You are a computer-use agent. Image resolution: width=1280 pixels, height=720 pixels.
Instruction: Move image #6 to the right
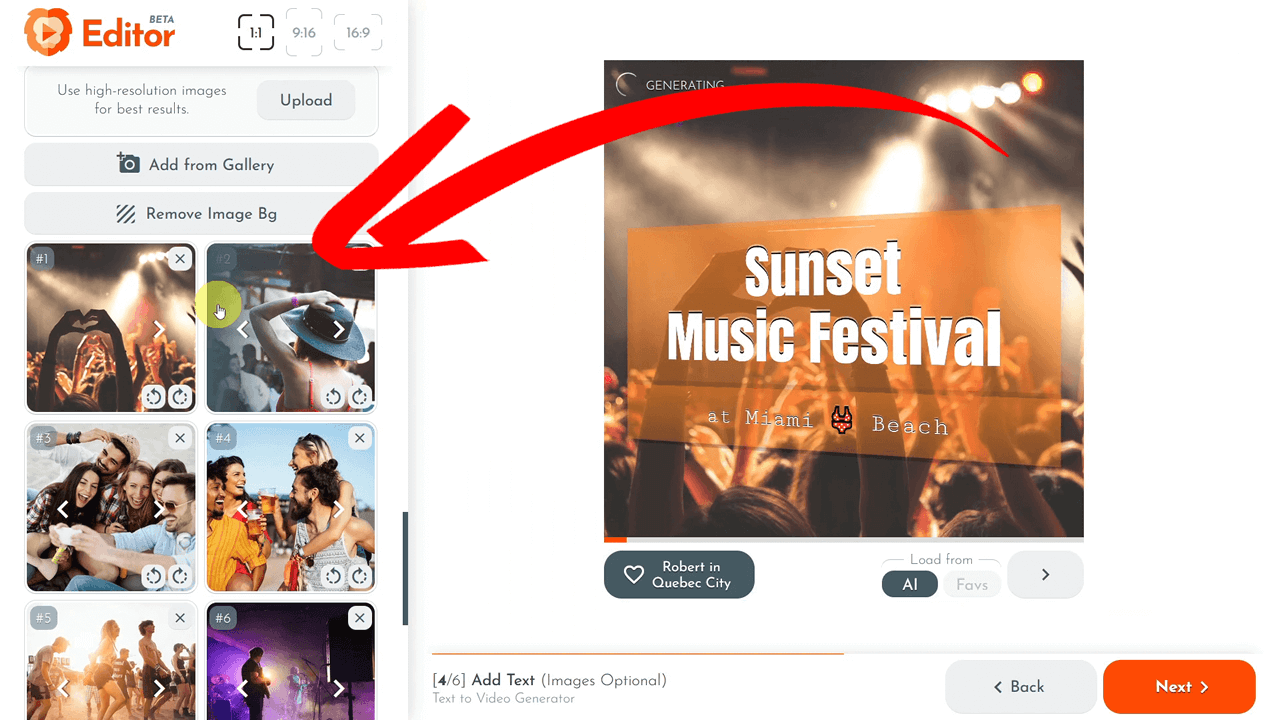(339, 689)
